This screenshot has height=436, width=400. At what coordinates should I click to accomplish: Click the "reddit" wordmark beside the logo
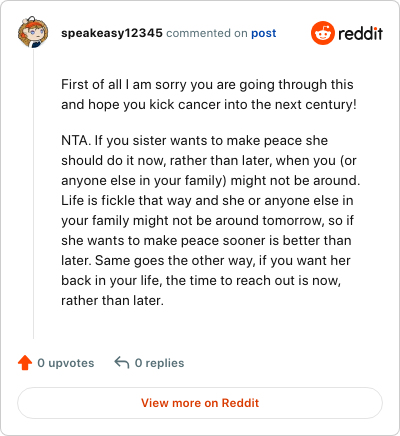coord(361,34)
